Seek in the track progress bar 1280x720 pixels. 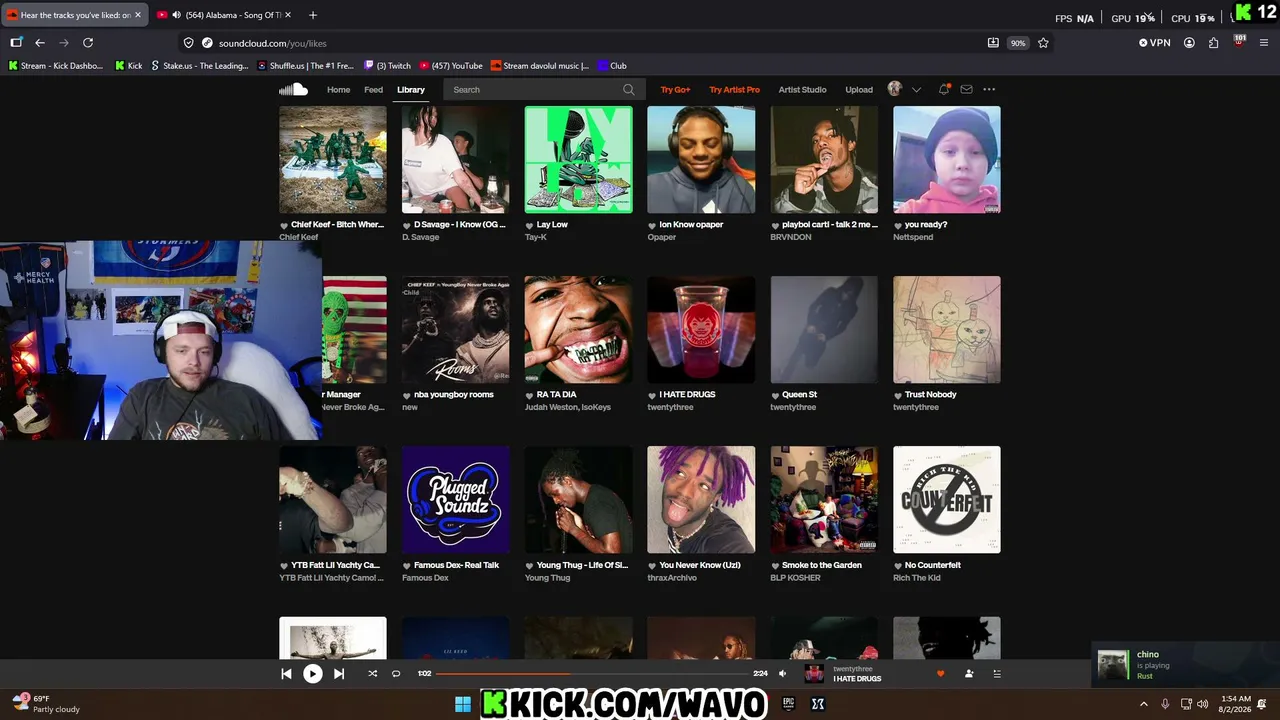[x=592, y=674]
